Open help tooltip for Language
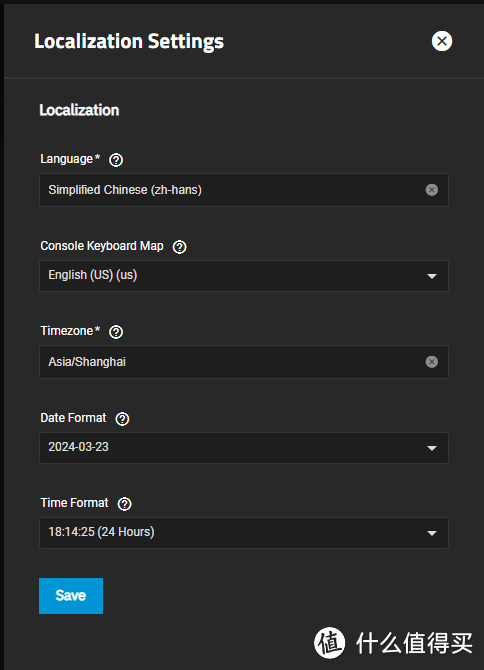 (x=116, y=160)
